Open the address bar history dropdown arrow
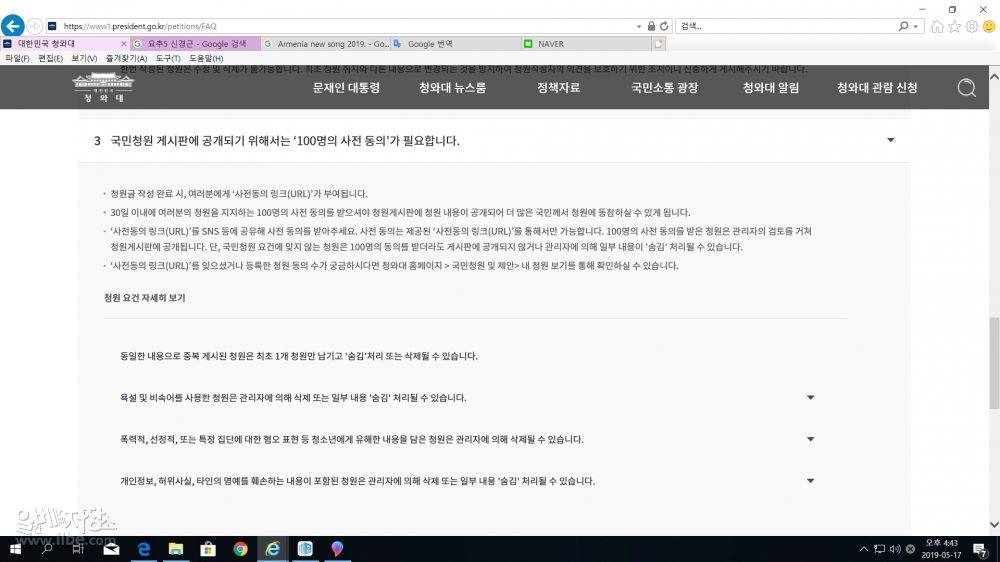 pos(639,26)
